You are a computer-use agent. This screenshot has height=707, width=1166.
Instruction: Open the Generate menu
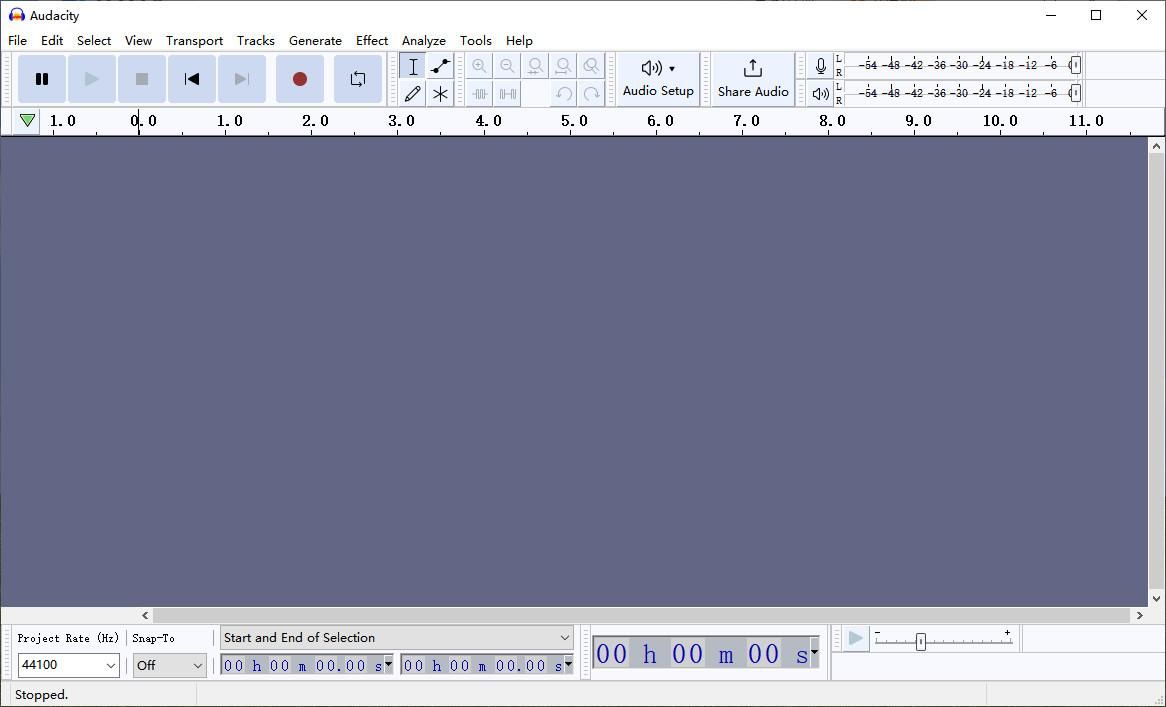pos(315,41)
